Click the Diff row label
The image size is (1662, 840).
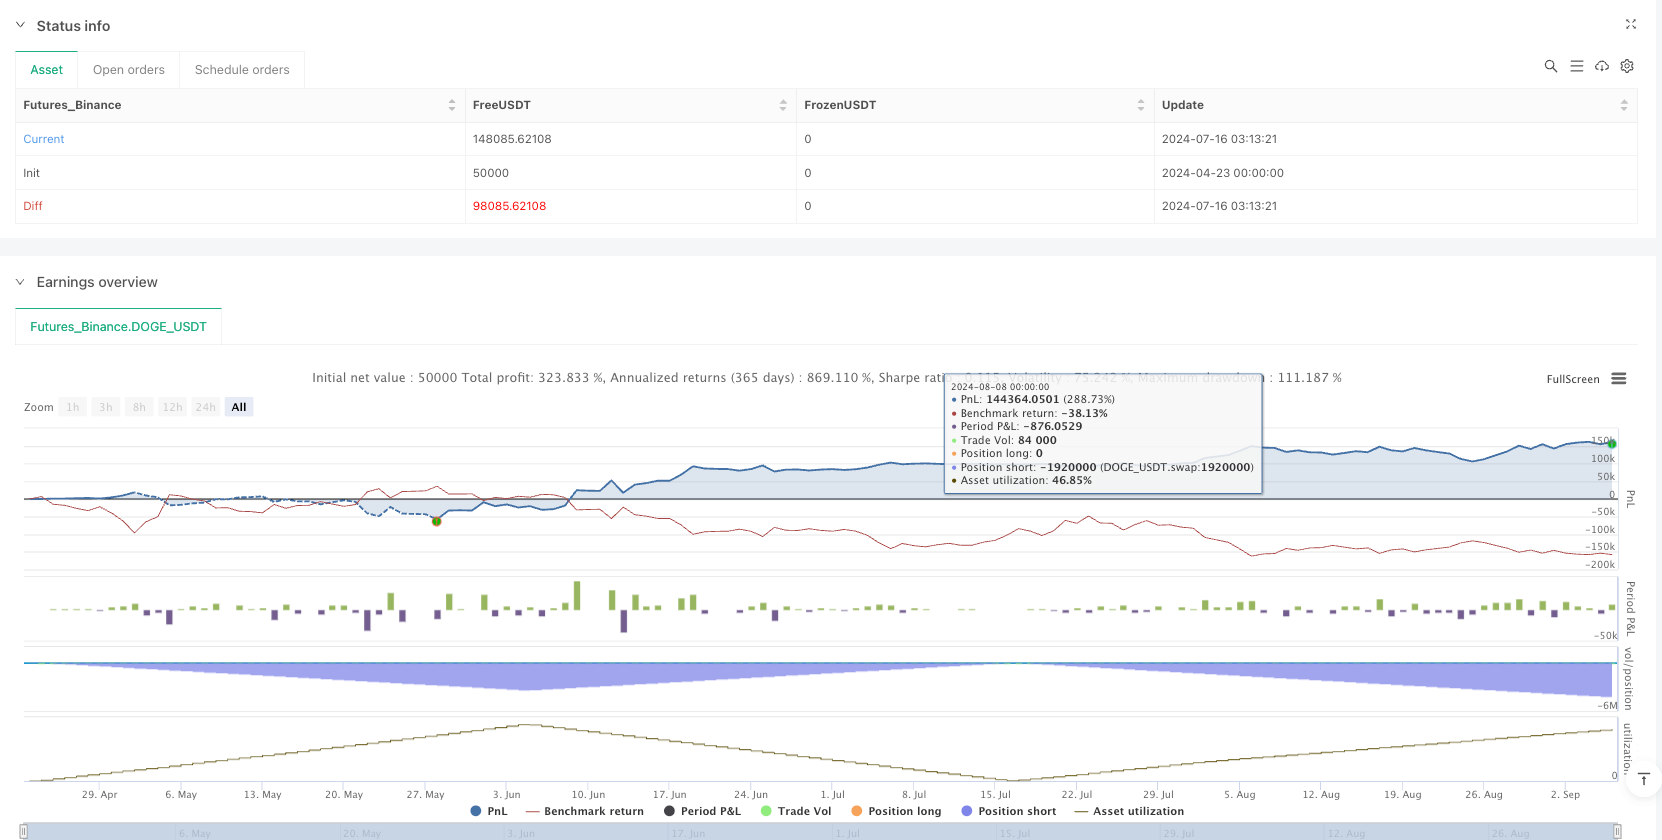tap(33, 206)
